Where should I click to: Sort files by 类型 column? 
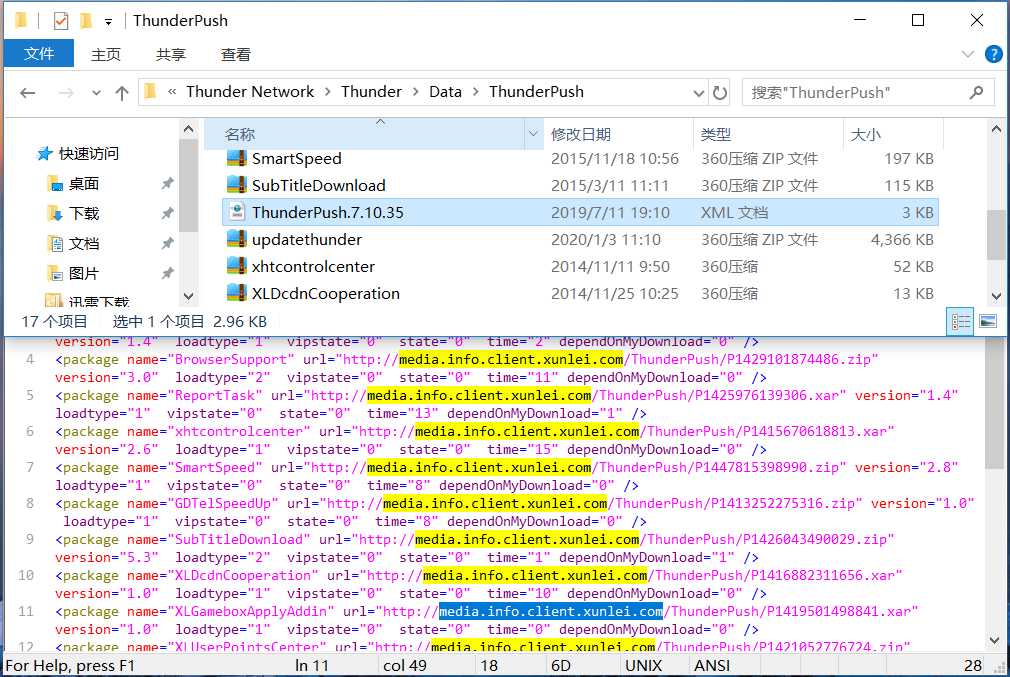716,135
